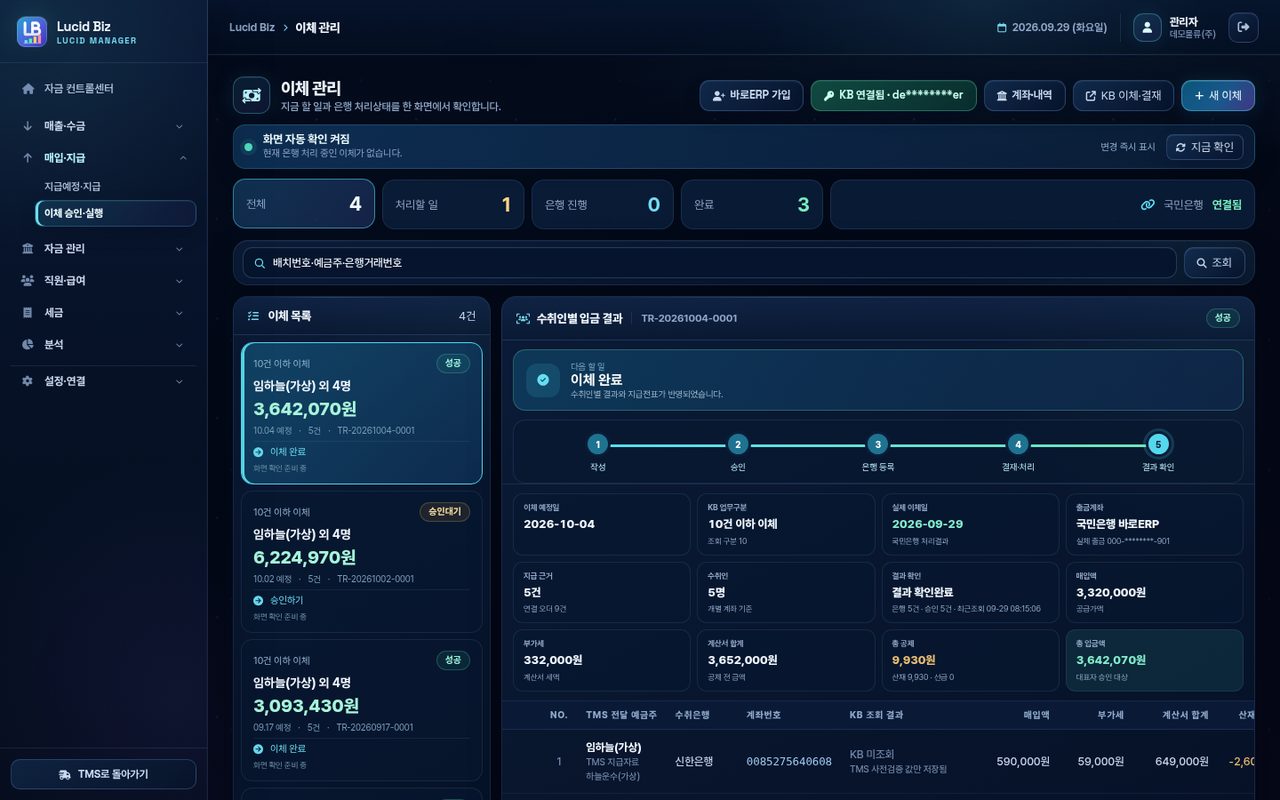
Task: Click step 5 결과 확인 in progress tracker
Action: click(x=1158, y=452)
